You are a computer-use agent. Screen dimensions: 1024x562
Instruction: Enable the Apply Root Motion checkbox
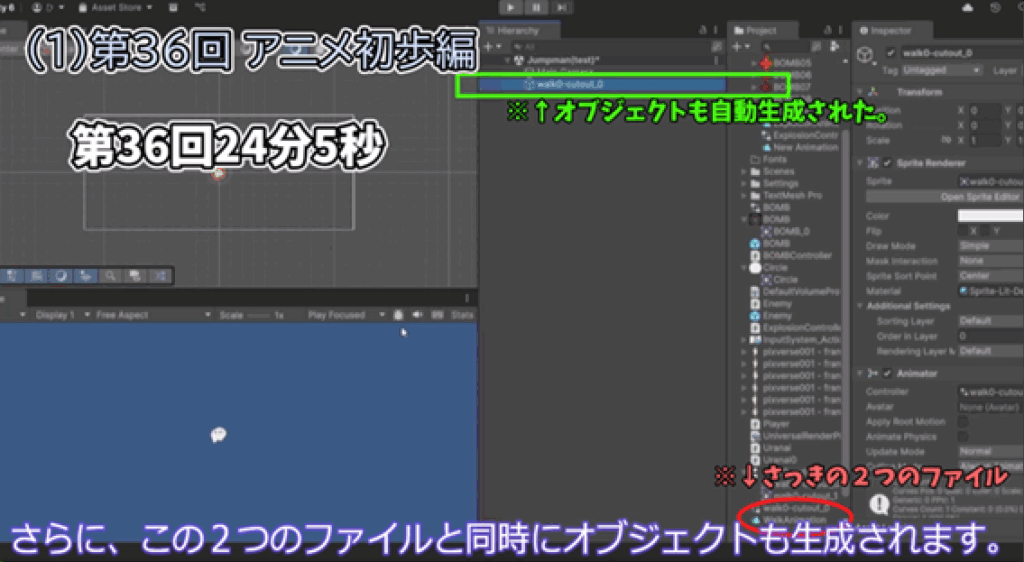(x=963, y=422)
